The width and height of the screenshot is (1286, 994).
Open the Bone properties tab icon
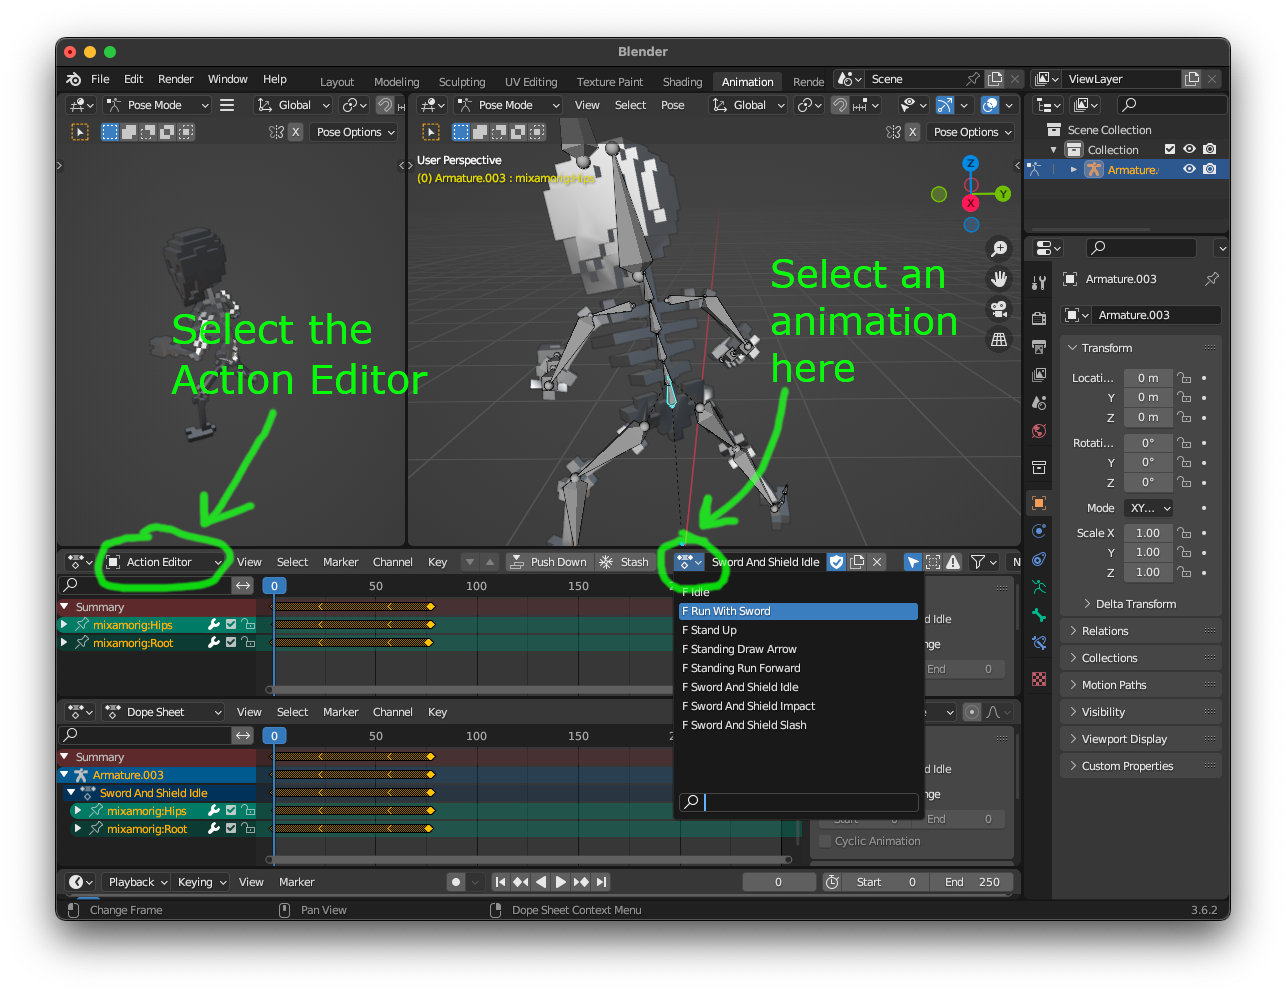click(1039, 615)
